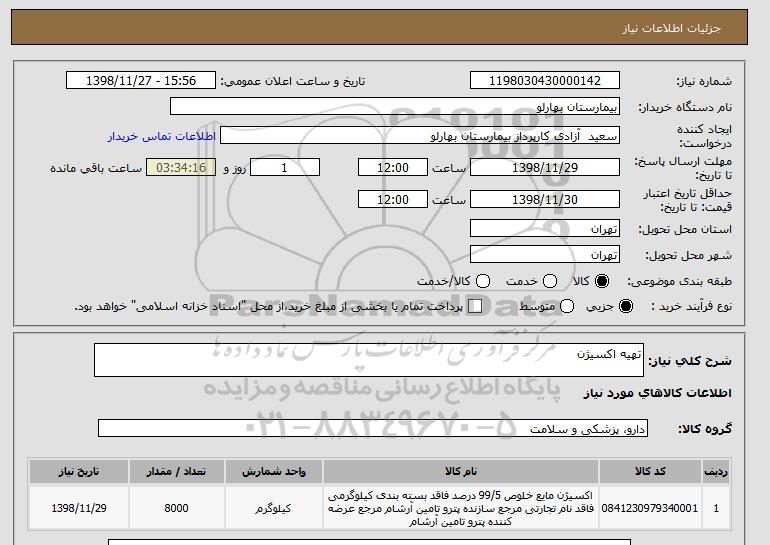Open the اطلاعات تماس خریدار link
Image resolution: width=770 pixels, height=545 pixels.
coord(162,136)
